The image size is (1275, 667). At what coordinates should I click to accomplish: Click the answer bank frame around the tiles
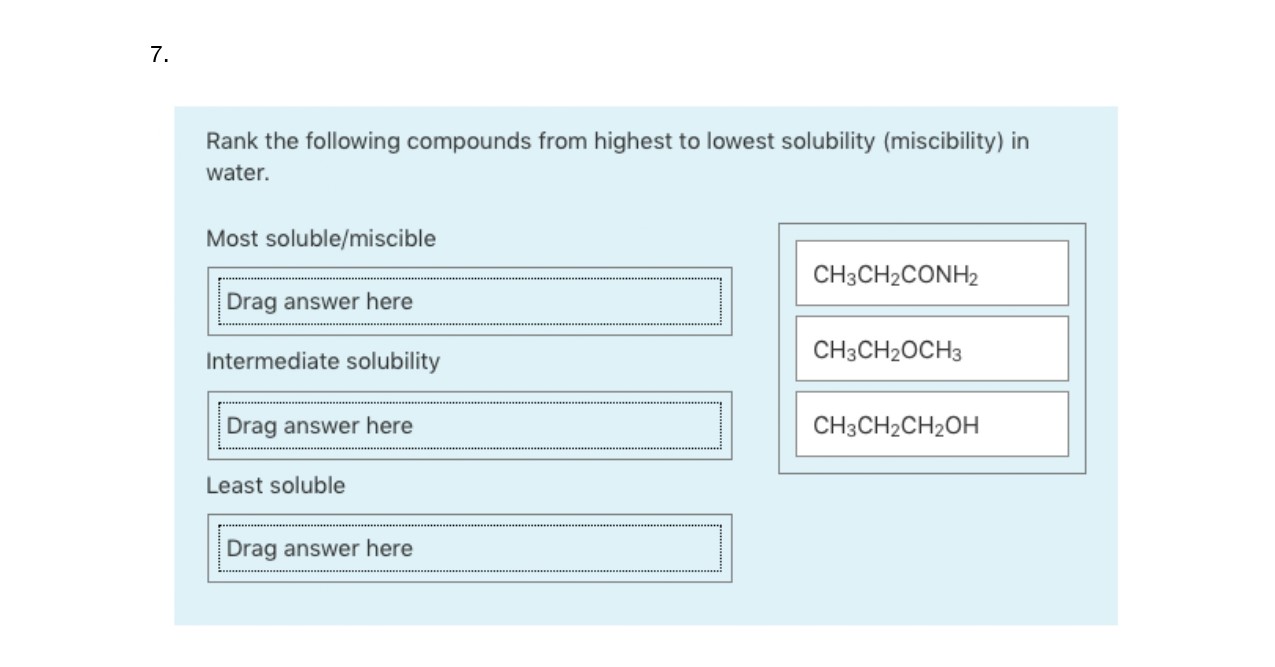coord(931,348)
